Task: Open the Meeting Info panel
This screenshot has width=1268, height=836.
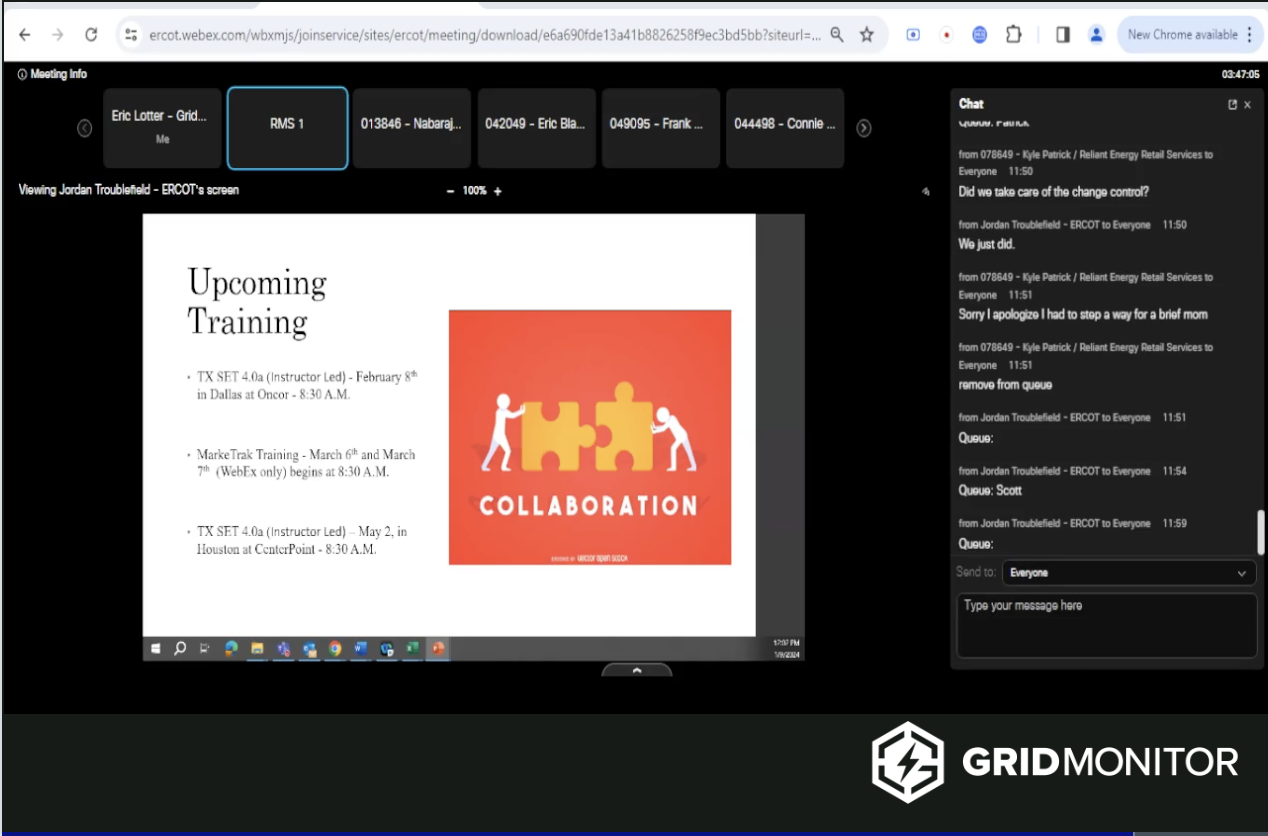Action: (x=52, y=74)
